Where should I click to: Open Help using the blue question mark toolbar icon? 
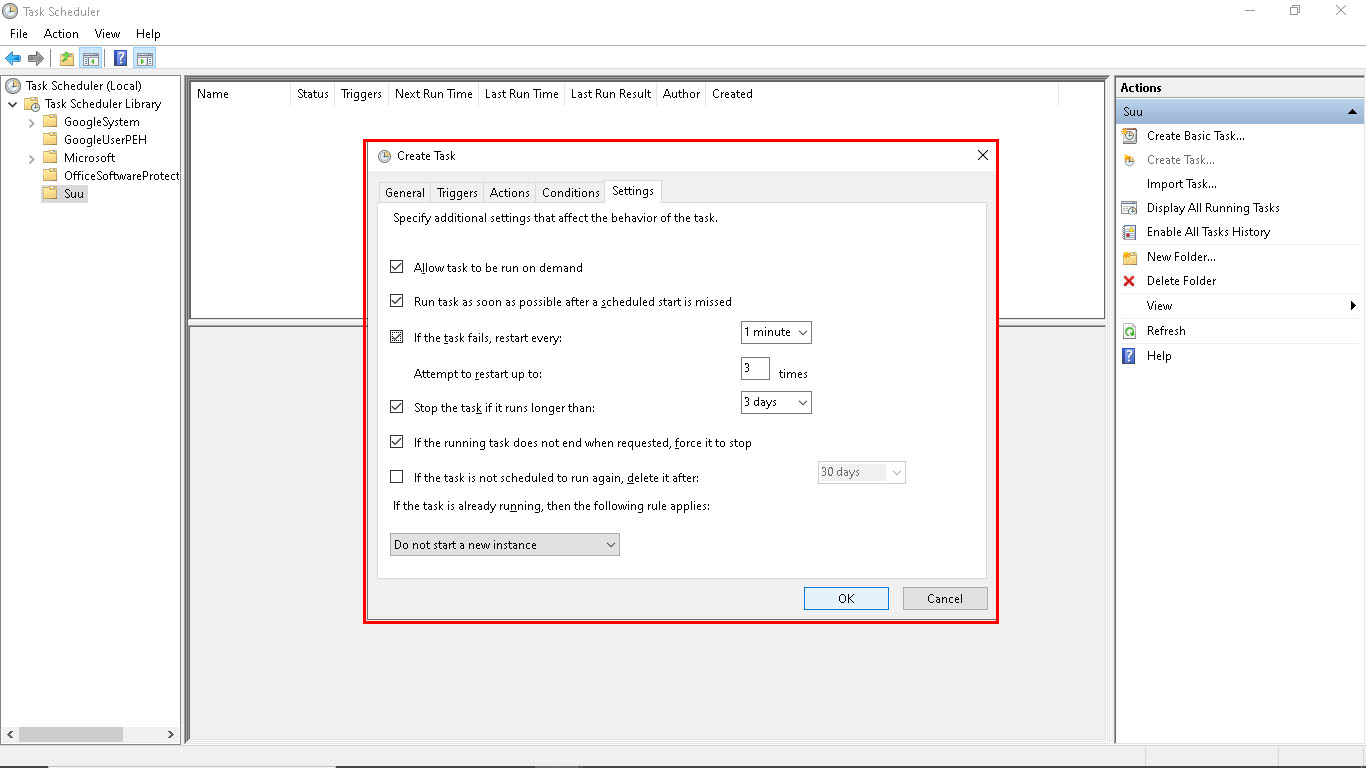pyautogui.click(x=120, y=57)
